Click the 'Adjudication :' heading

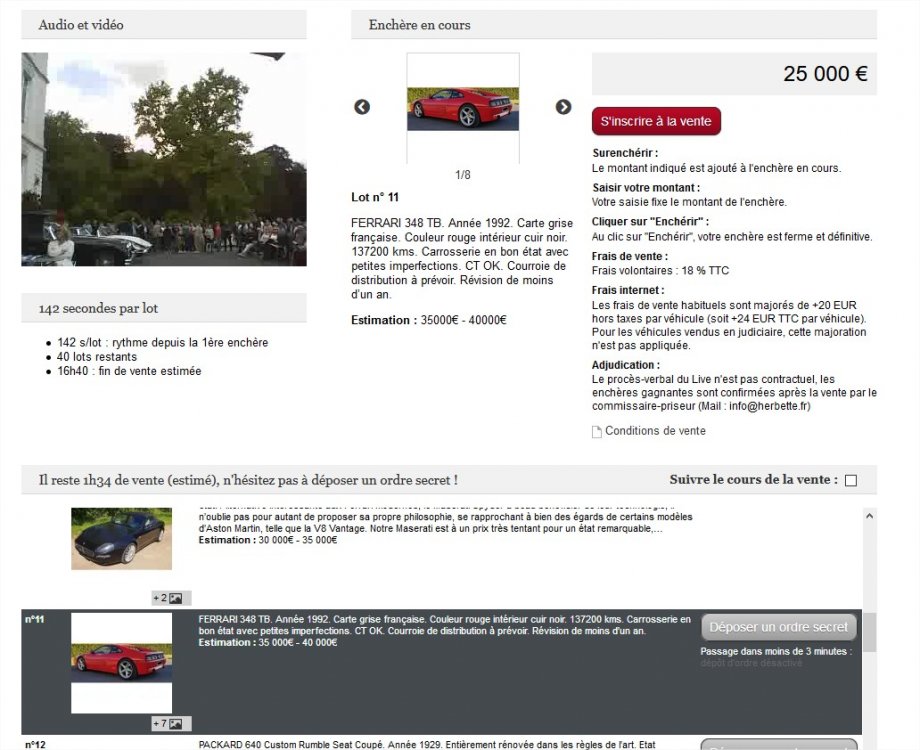coord(625,365)
